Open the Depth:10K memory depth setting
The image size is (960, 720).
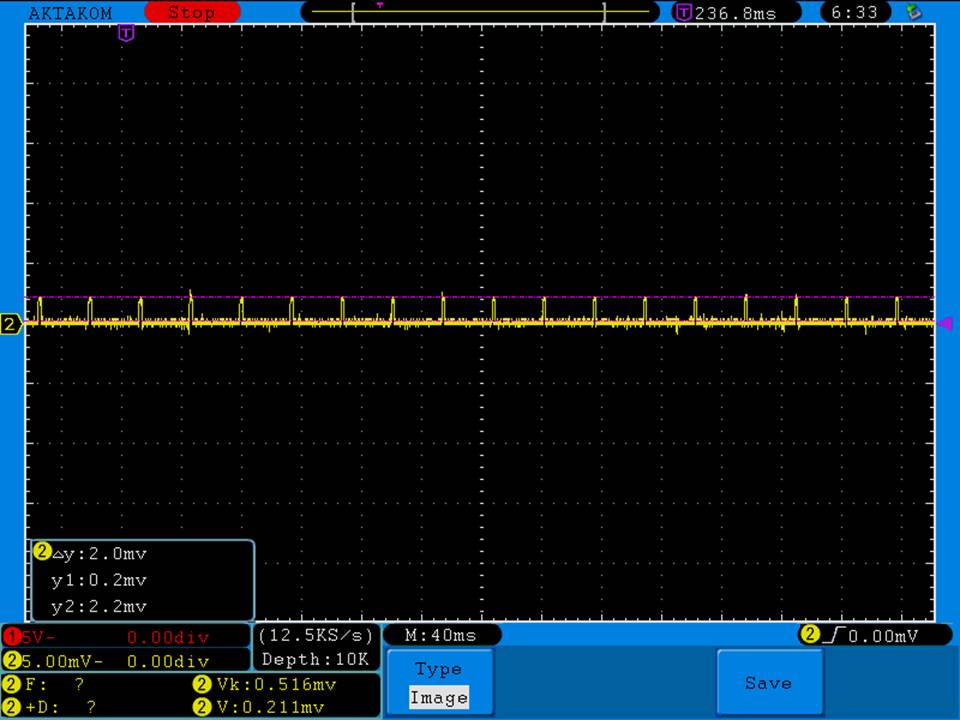pos(316,659)
